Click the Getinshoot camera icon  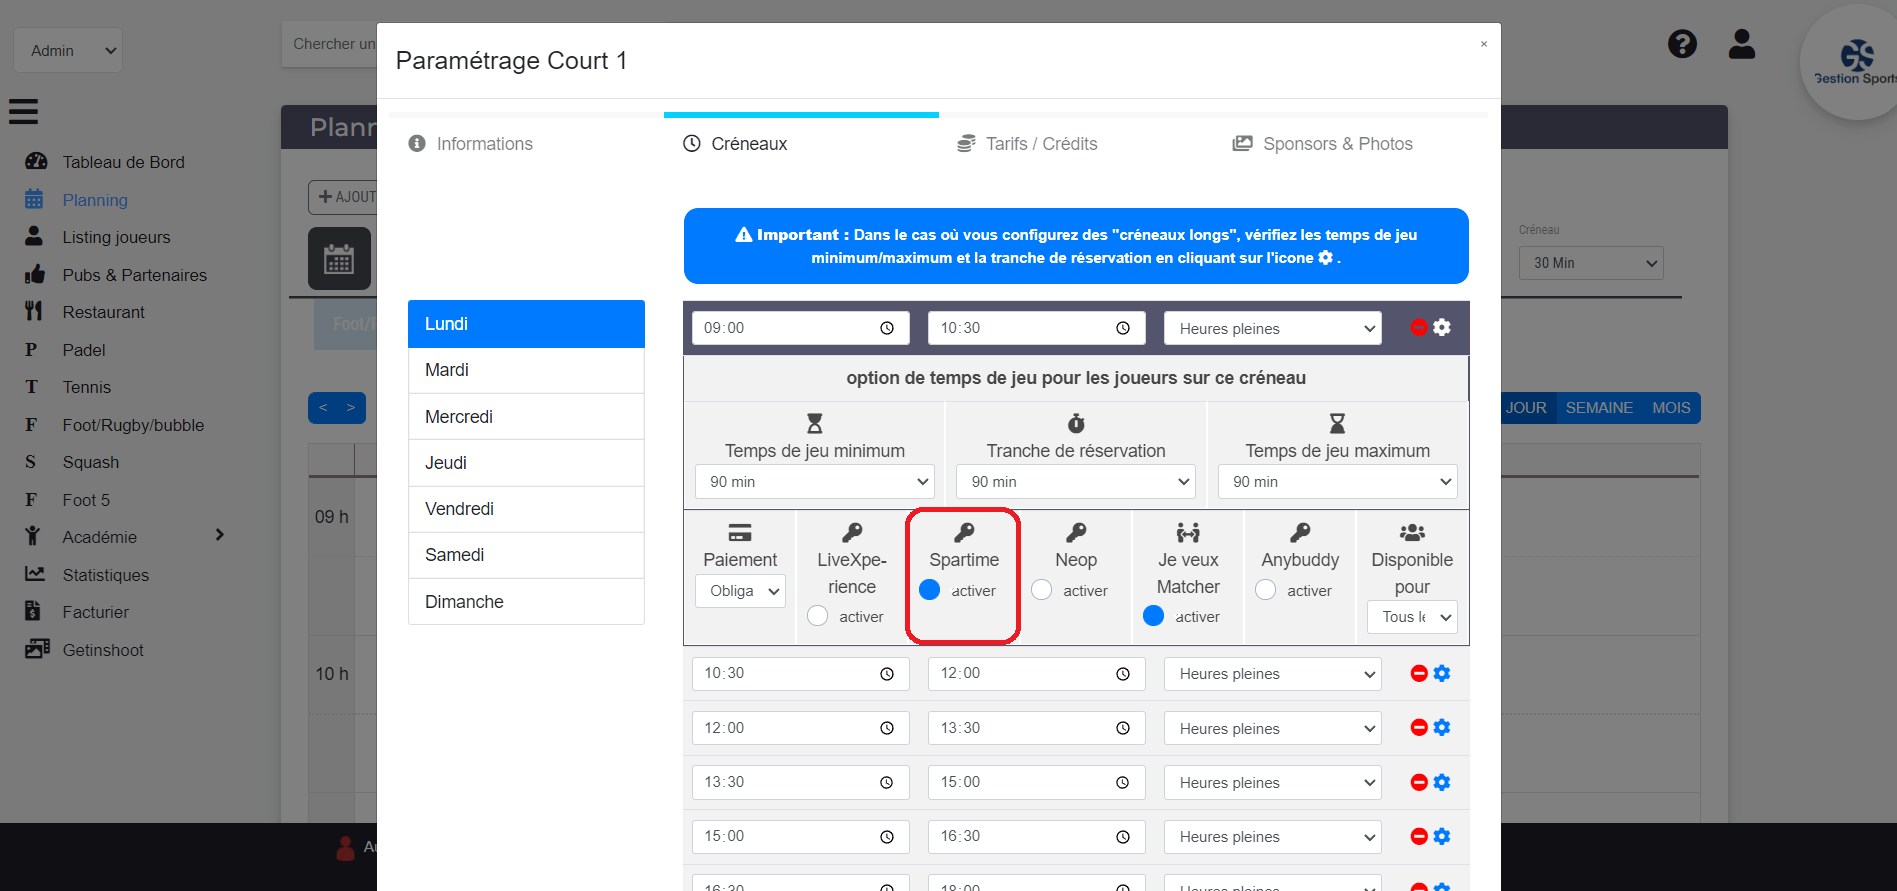click(37, 649)
